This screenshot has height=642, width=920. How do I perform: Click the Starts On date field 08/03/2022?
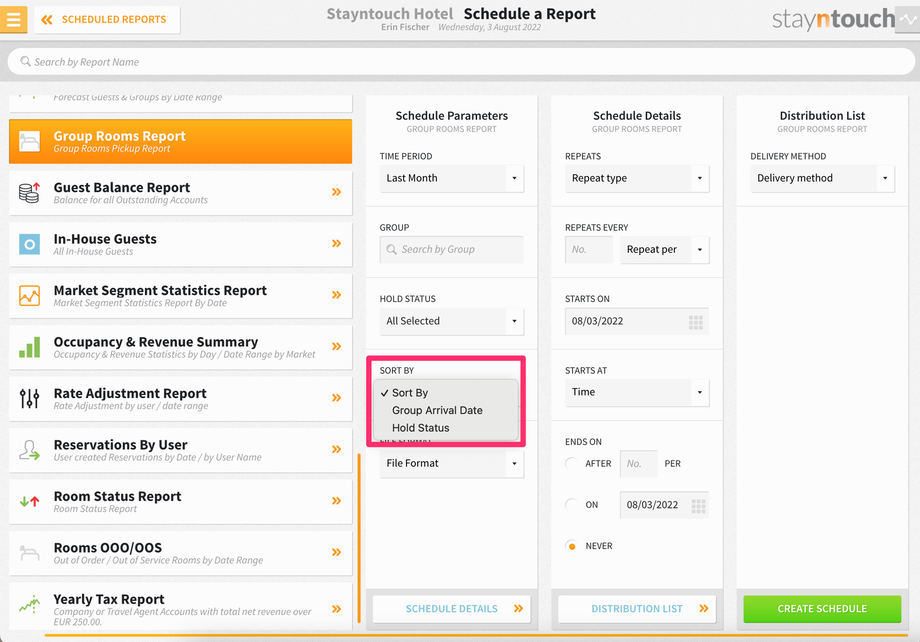(x=637, y=322)
